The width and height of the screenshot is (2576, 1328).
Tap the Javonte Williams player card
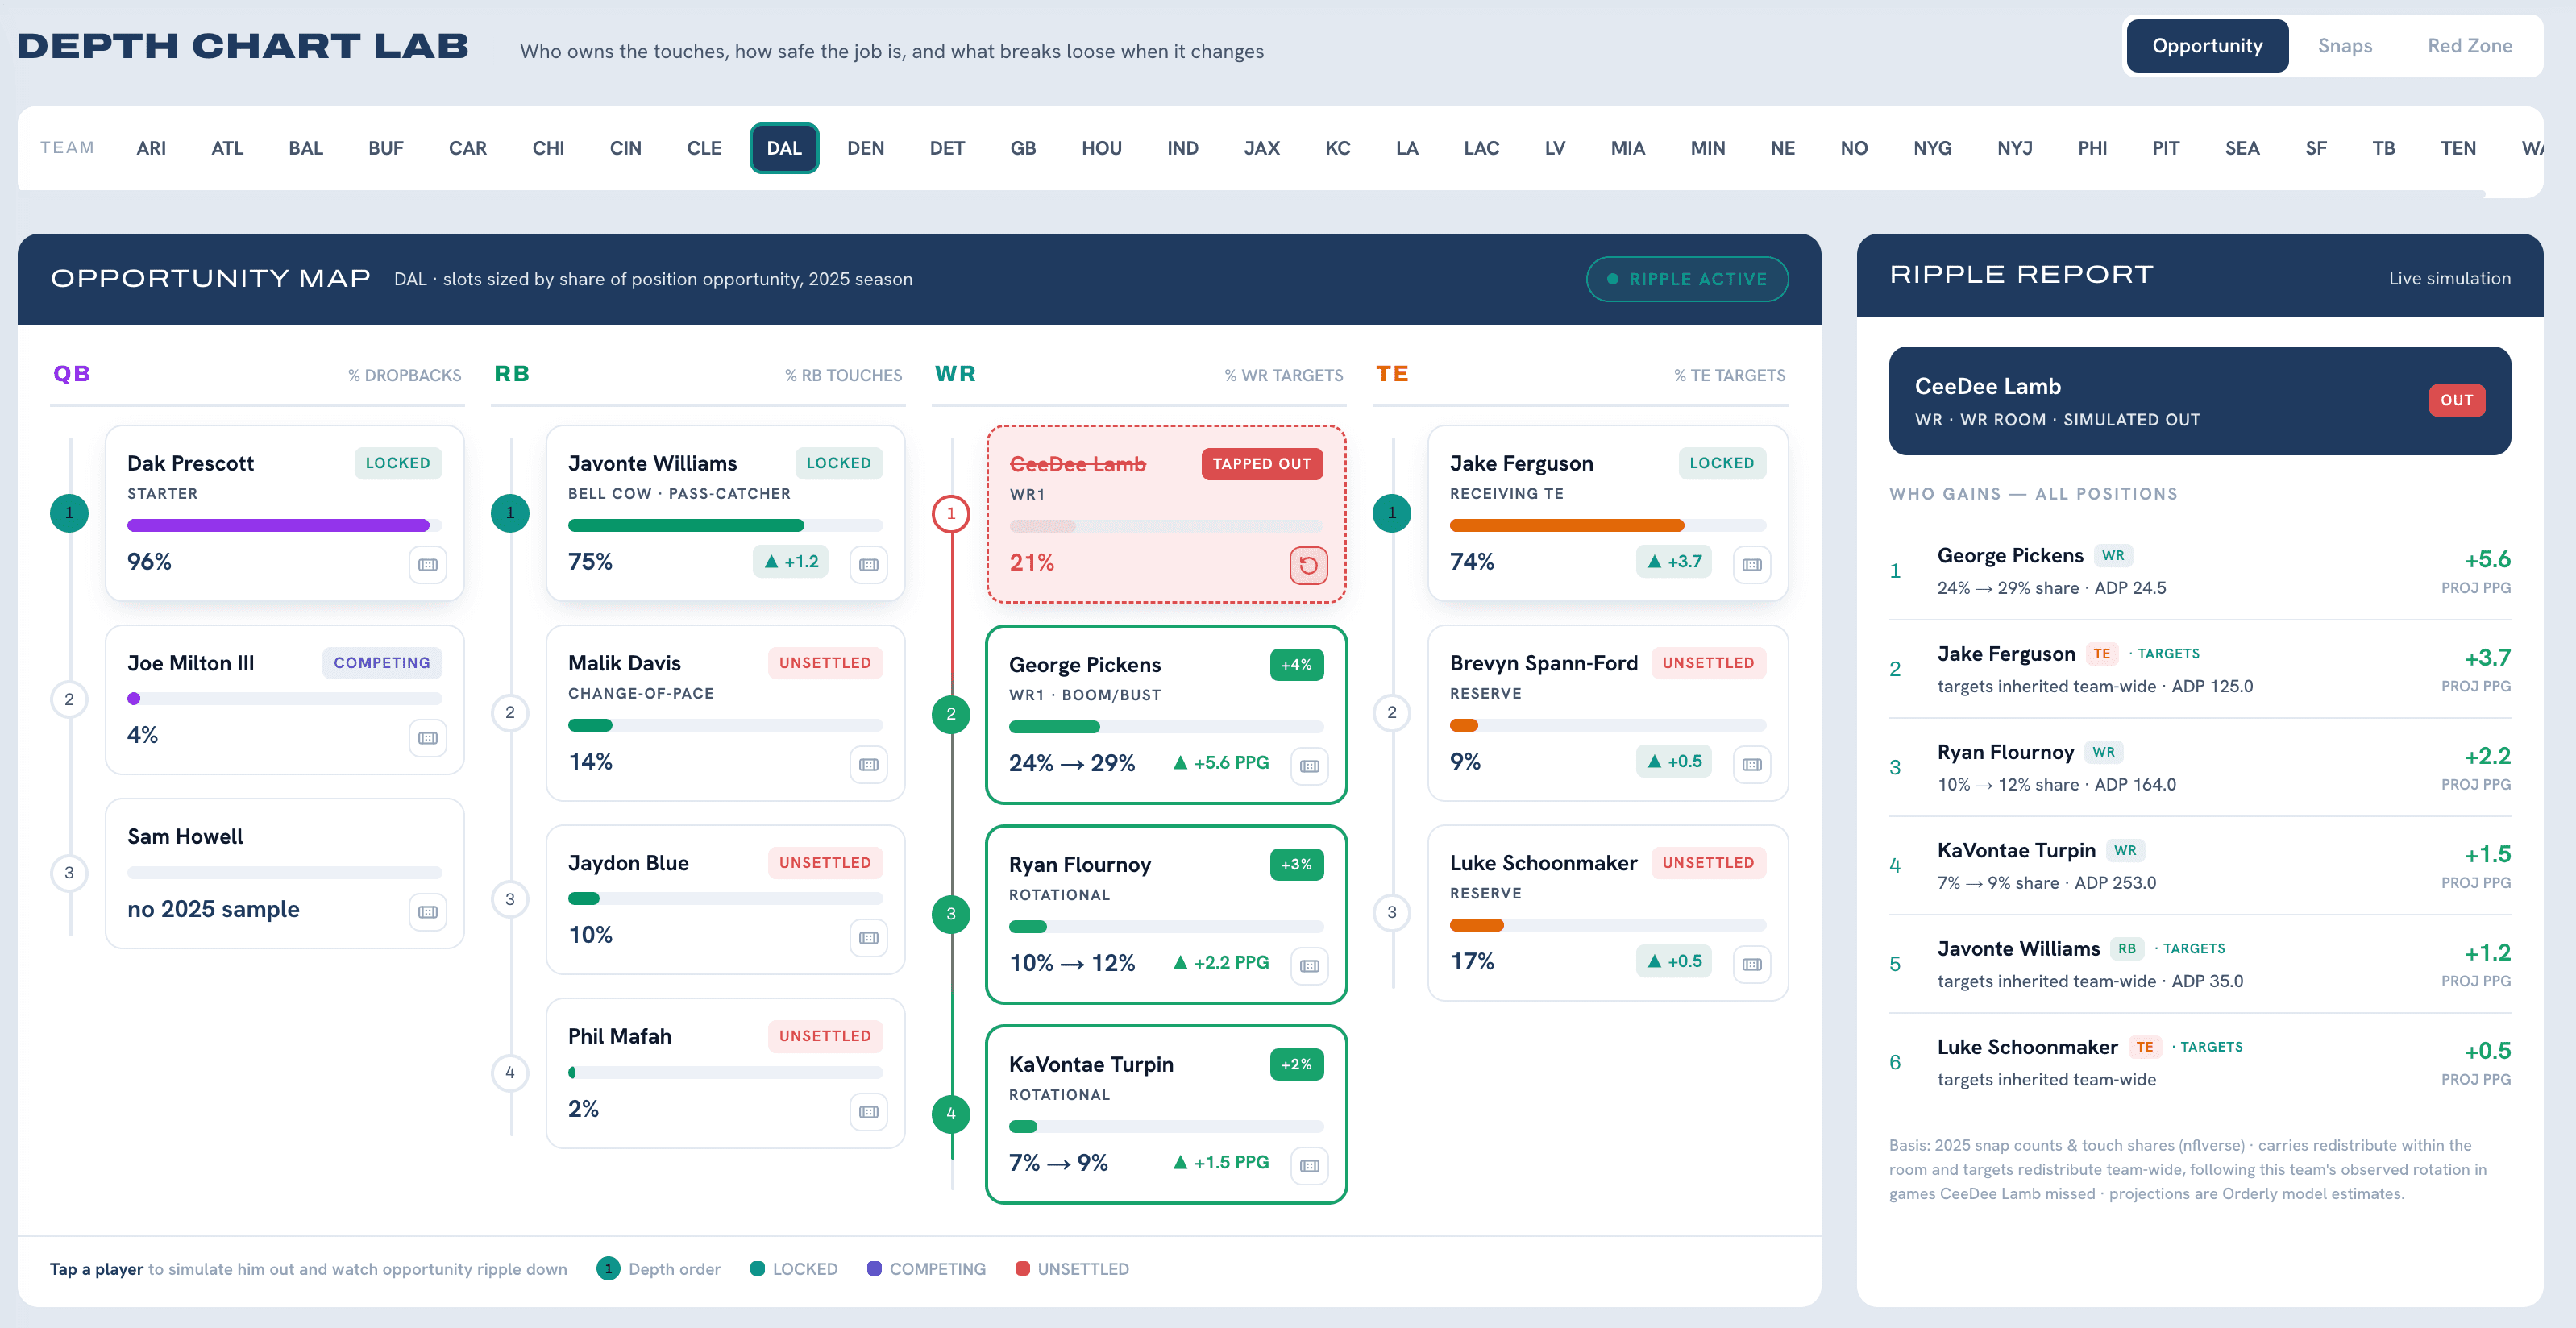726,513
